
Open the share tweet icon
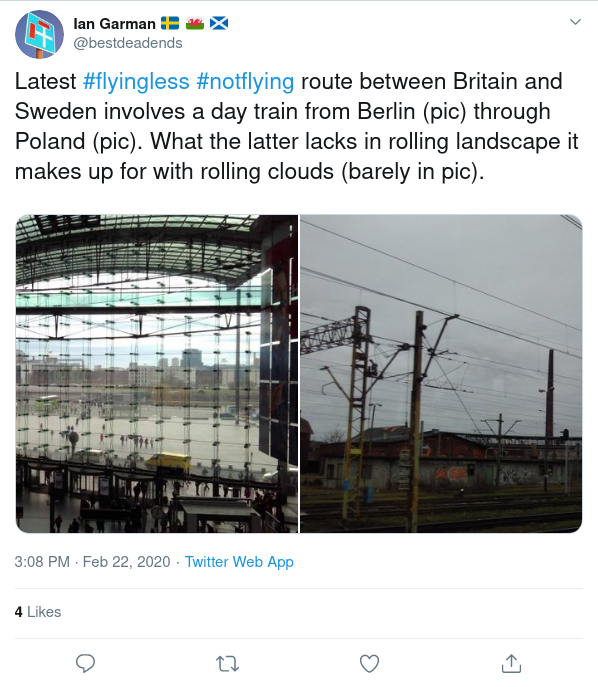click(x=511, y=663)
